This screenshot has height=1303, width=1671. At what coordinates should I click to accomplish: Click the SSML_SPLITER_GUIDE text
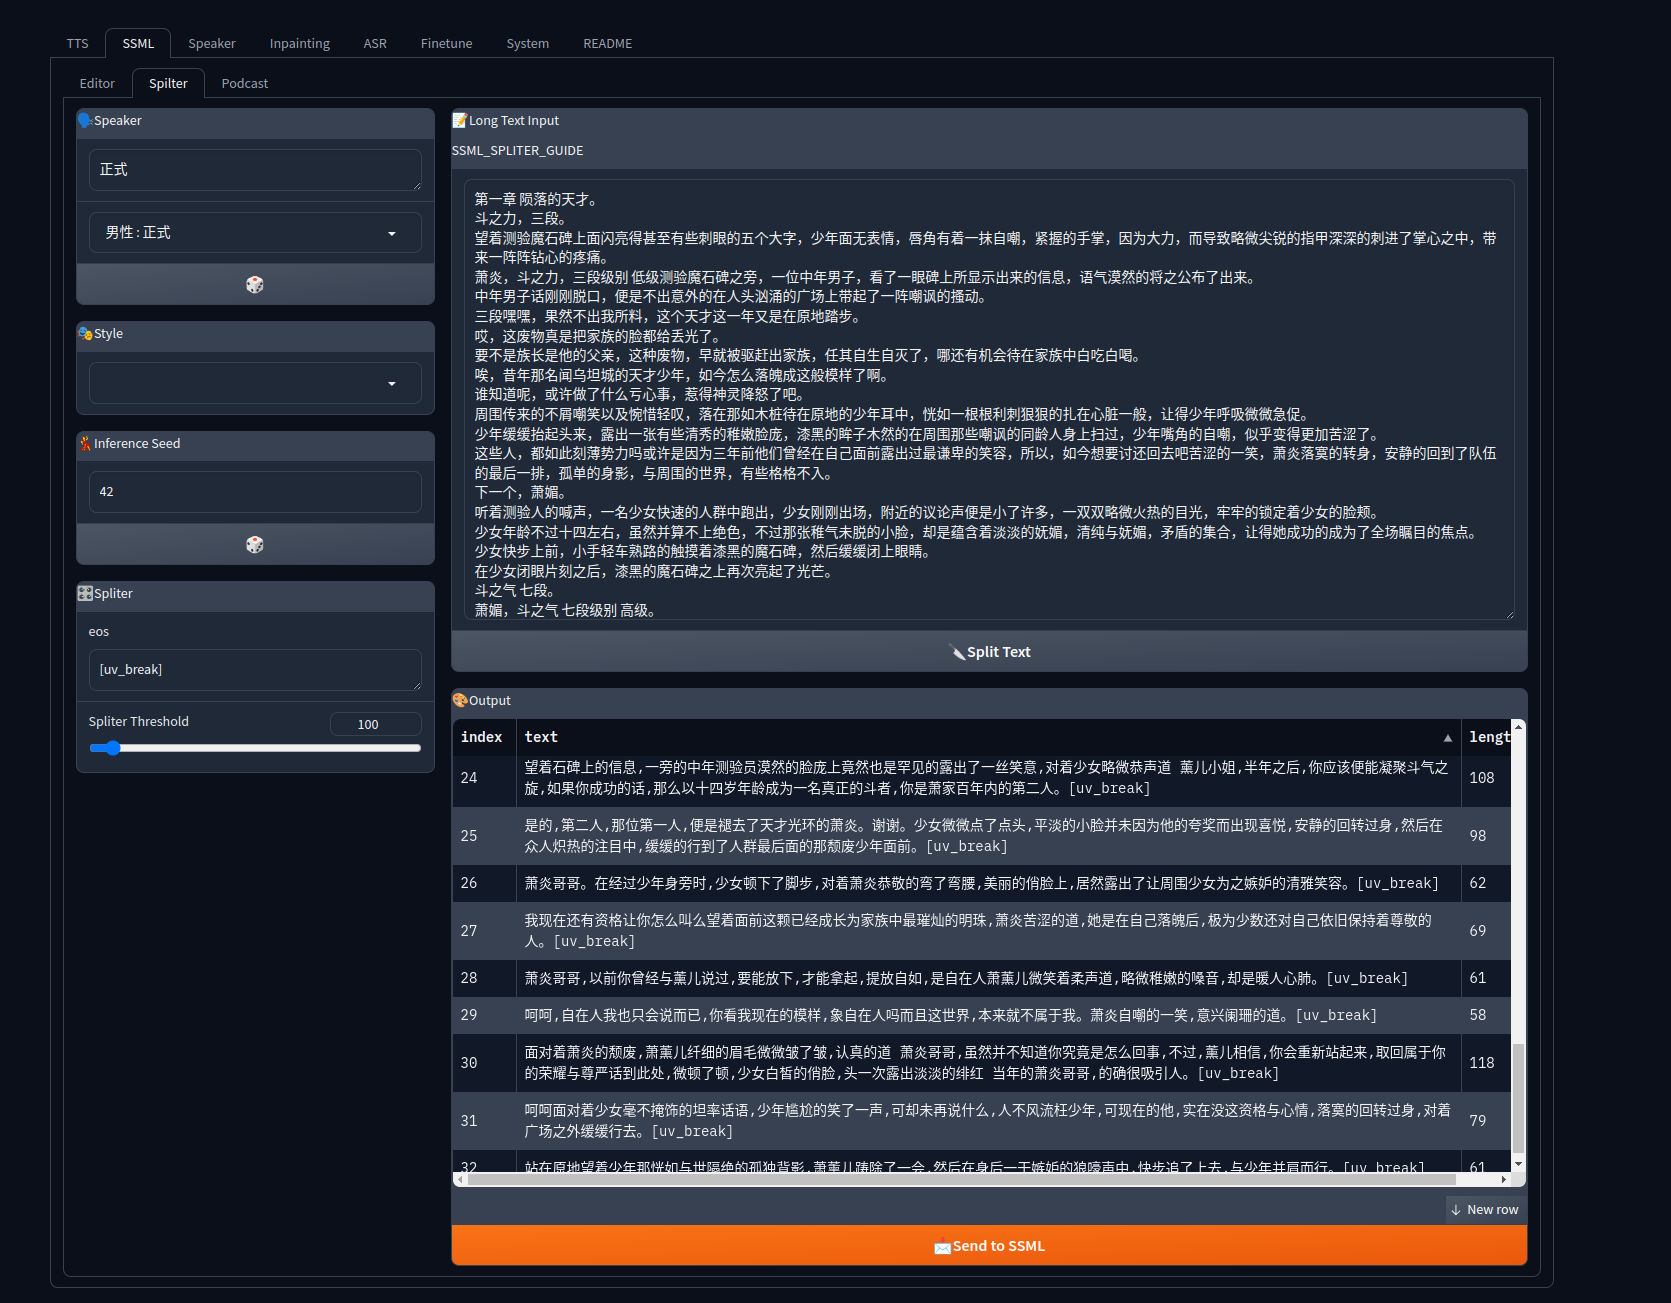coord(517,151)
